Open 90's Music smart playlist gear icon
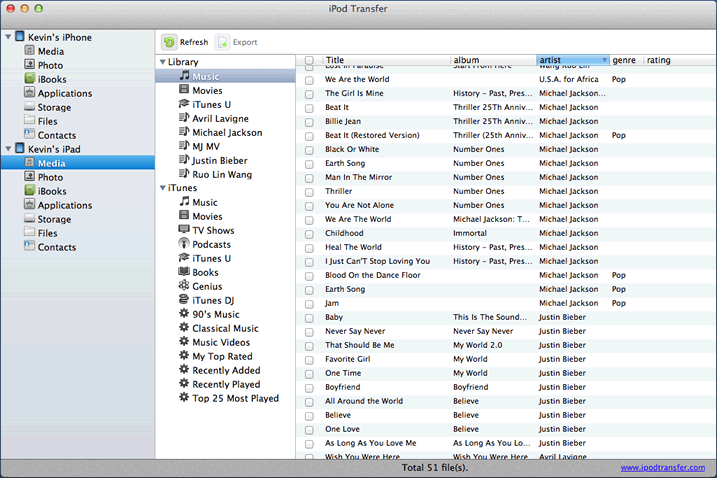 tap(184, 313)
